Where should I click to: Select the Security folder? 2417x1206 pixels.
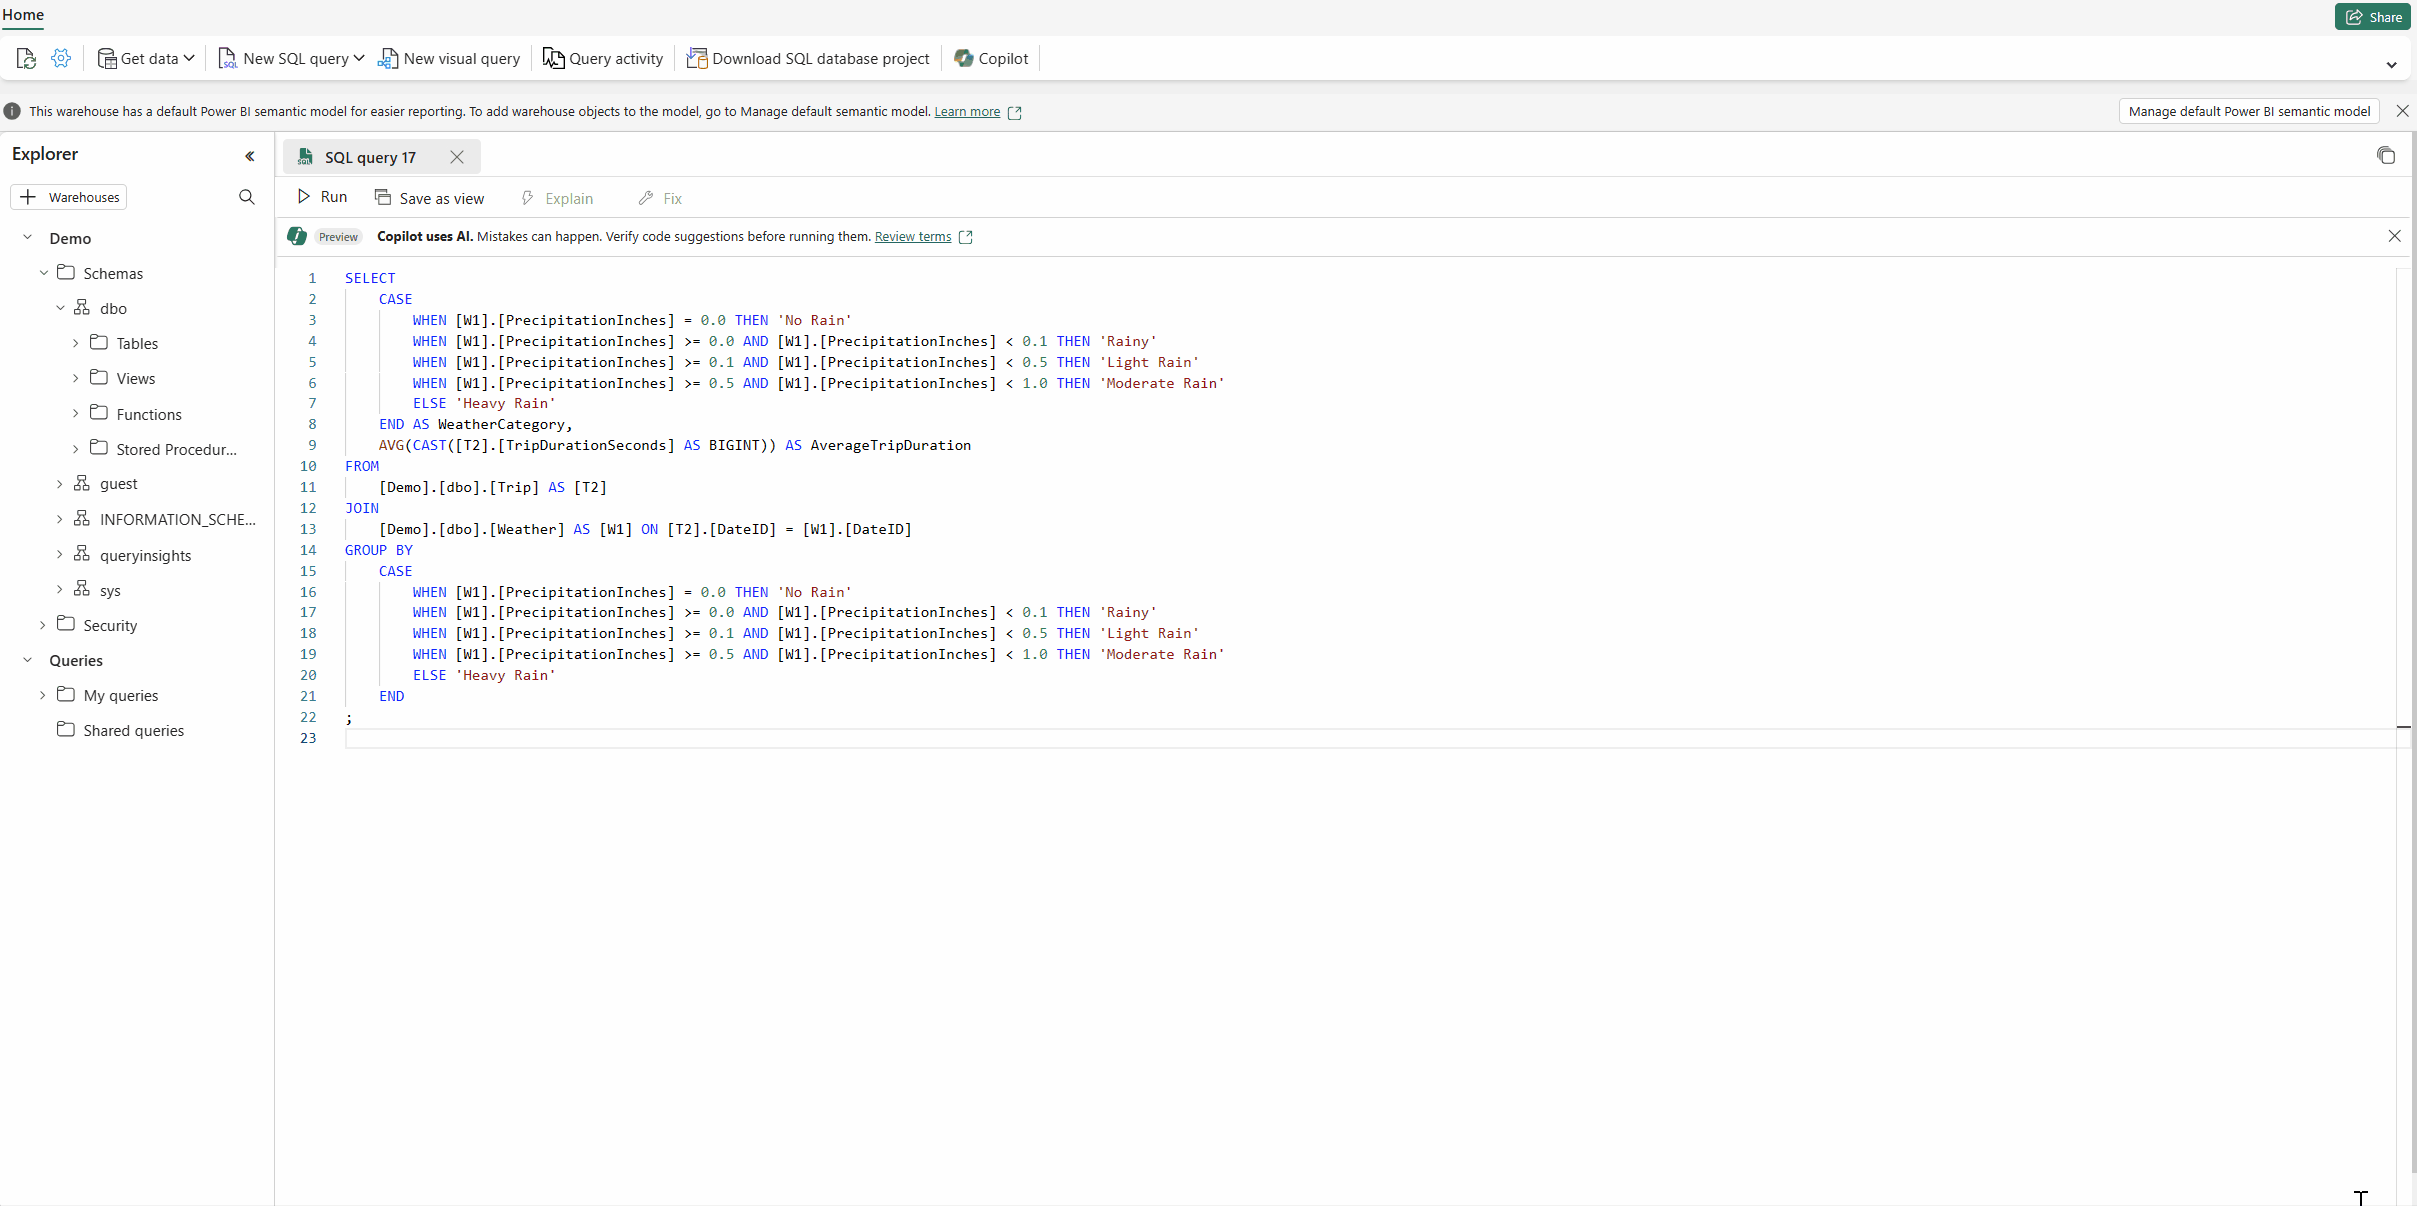pyautogui.click(x=110, y=625)
